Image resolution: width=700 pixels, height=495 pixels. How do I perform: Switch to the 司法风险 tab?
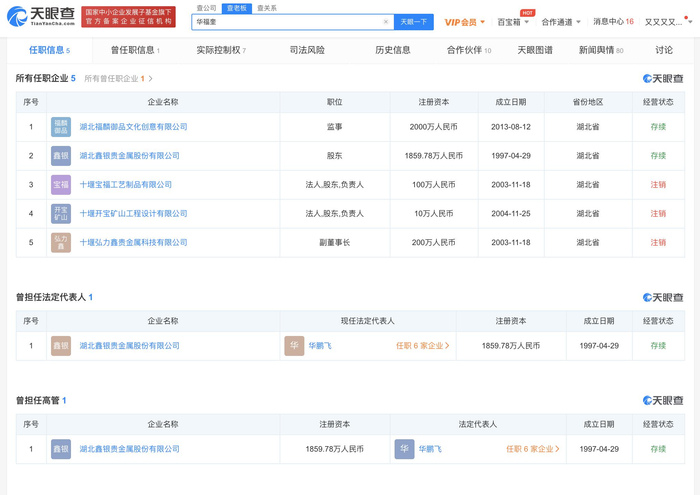click(x=307, y=50)
